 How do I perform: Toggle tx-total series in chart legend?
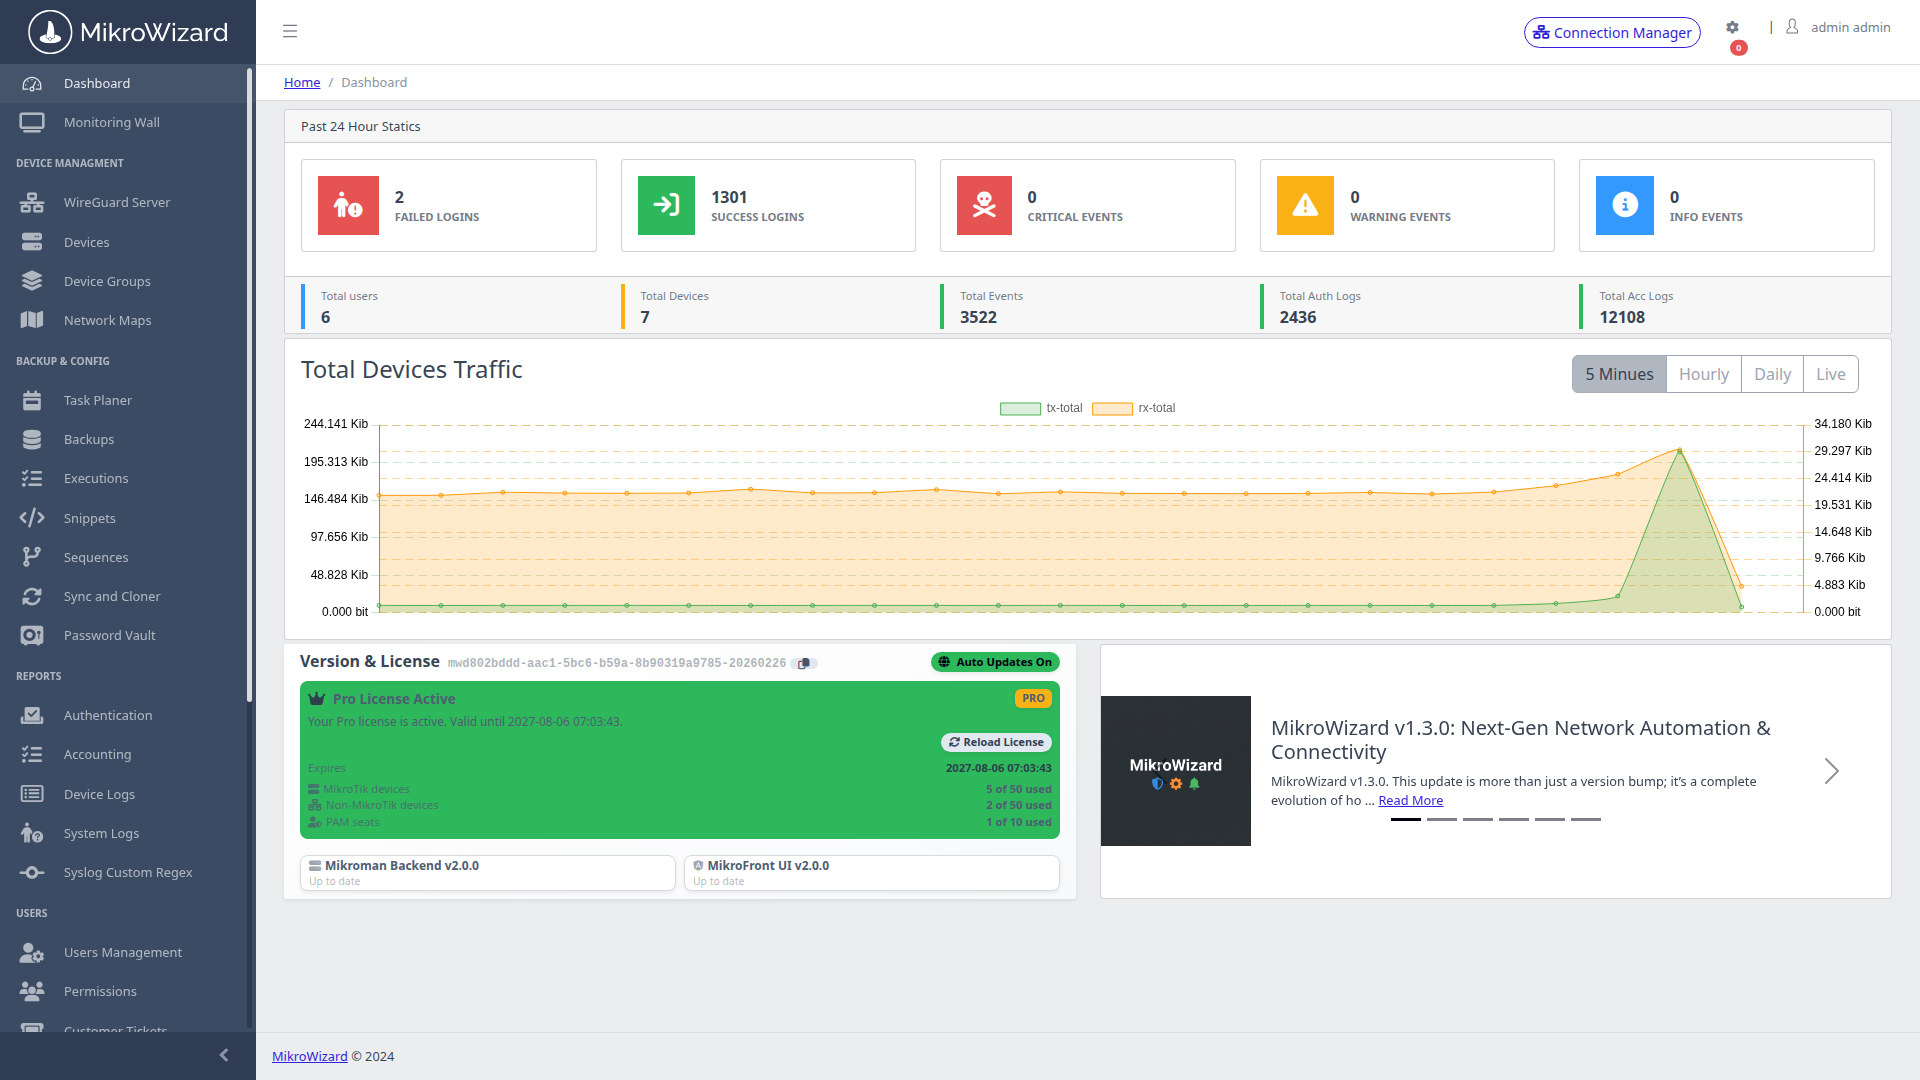(x=1041, y=408)
